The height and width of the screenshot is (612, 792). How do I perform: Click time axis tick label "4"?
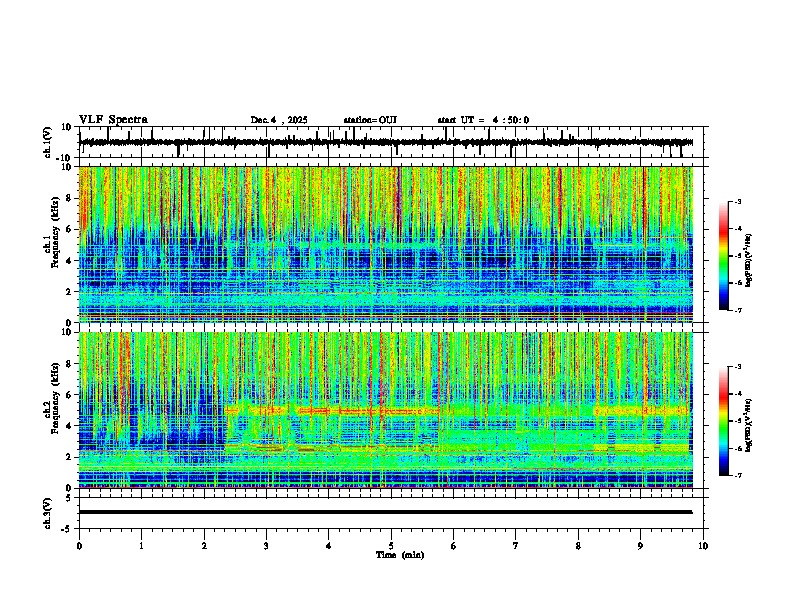pyautogui.click(x=328, y=546)
